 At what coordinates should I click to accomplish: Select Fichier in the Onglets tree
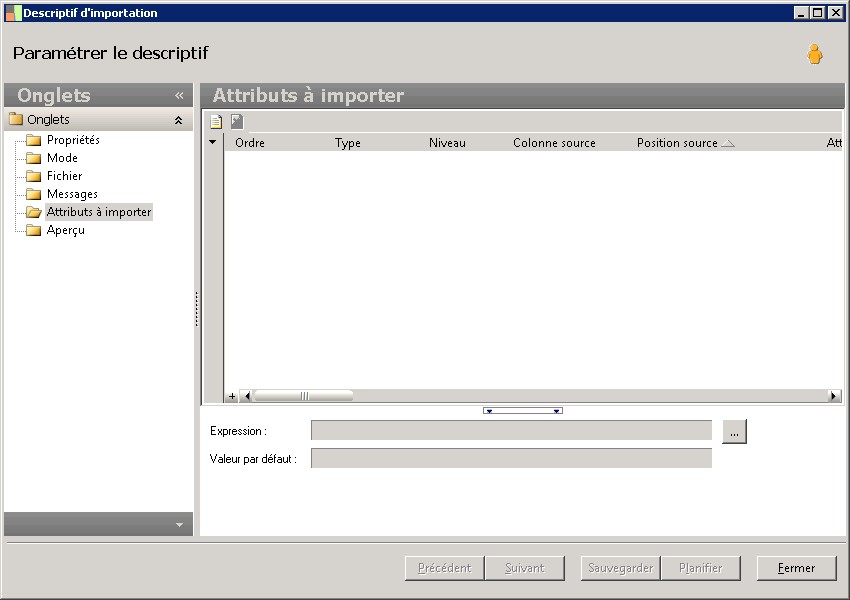(65, 176)
